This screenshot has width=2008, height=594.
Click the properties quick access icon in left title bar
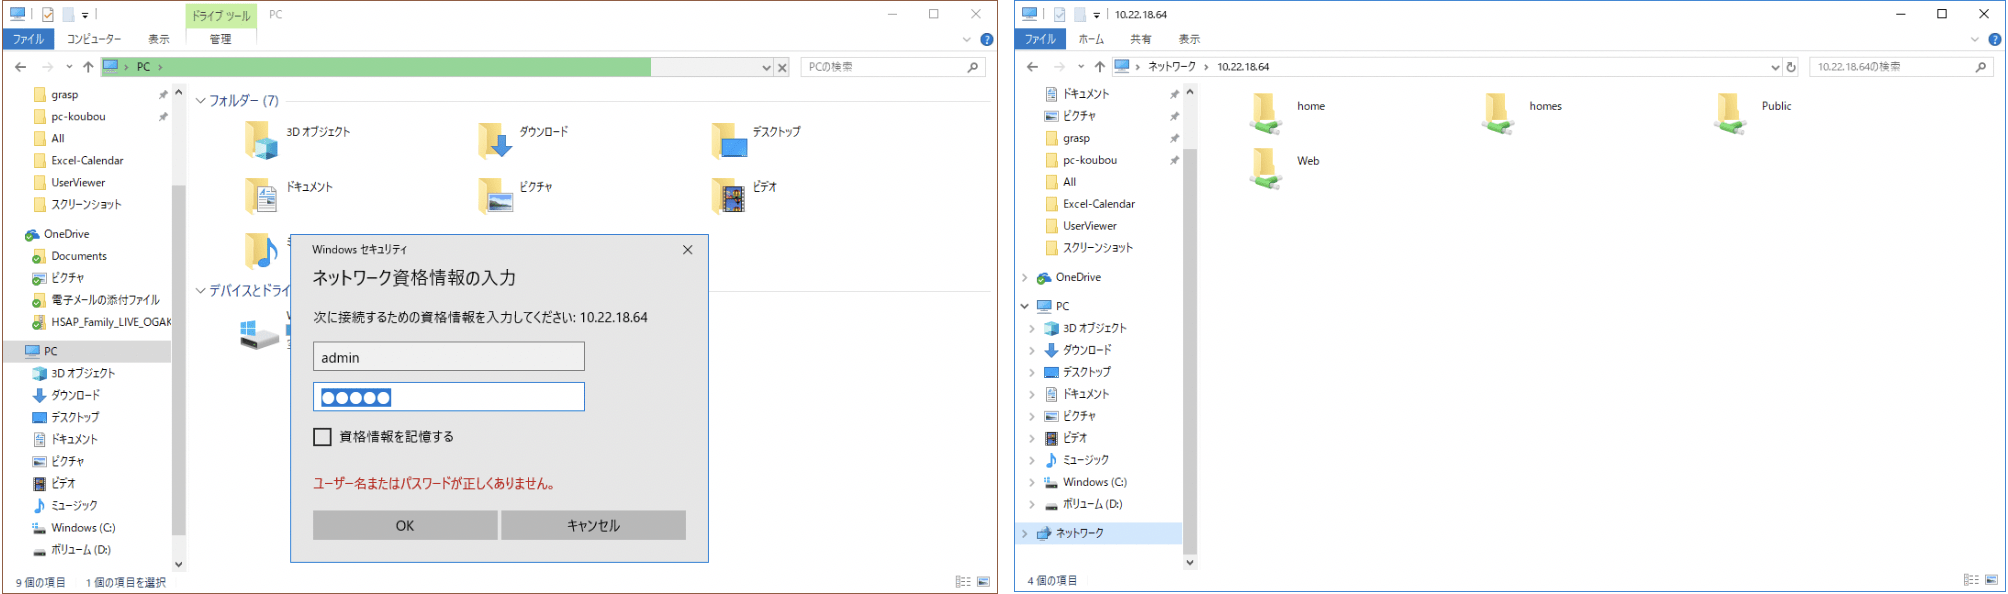click(47, 15)
